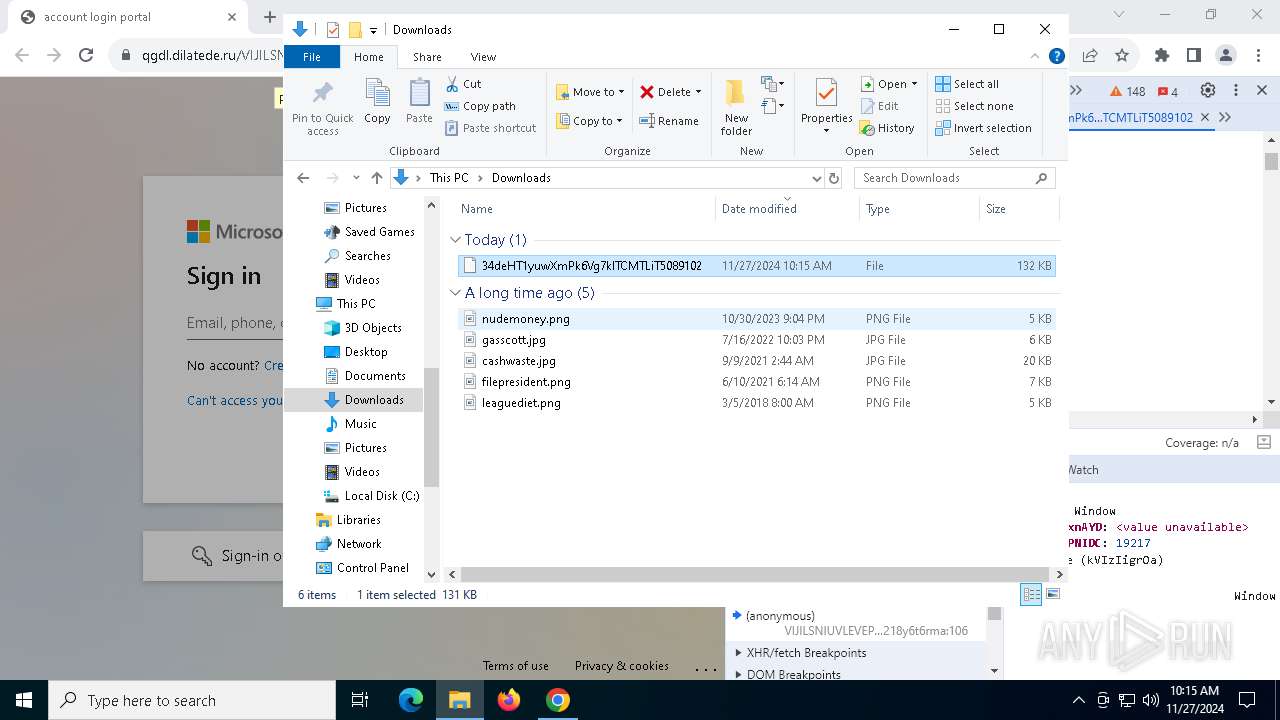Click Paste shortcut command
Screen dimensions: 1280x720
click(x=490, y=128)
